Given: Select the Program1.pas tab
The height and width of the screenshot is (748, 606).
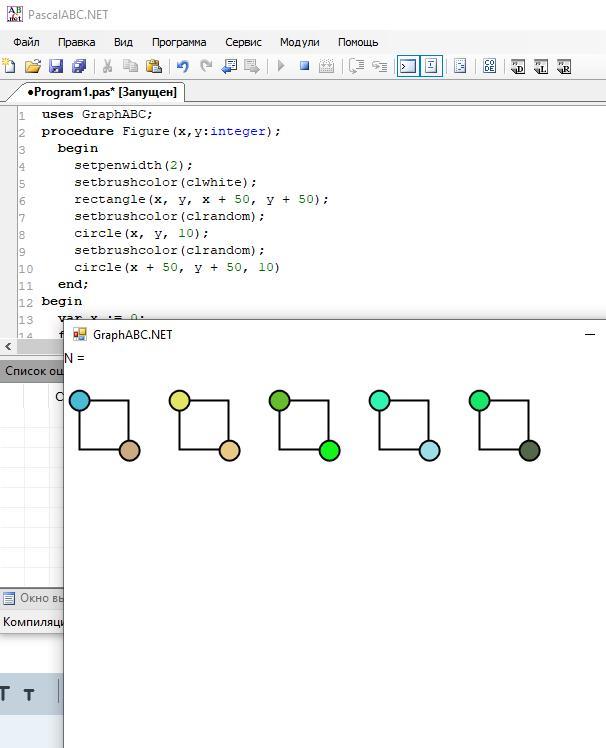Looking at the screenshot, I should click(101, 92).
